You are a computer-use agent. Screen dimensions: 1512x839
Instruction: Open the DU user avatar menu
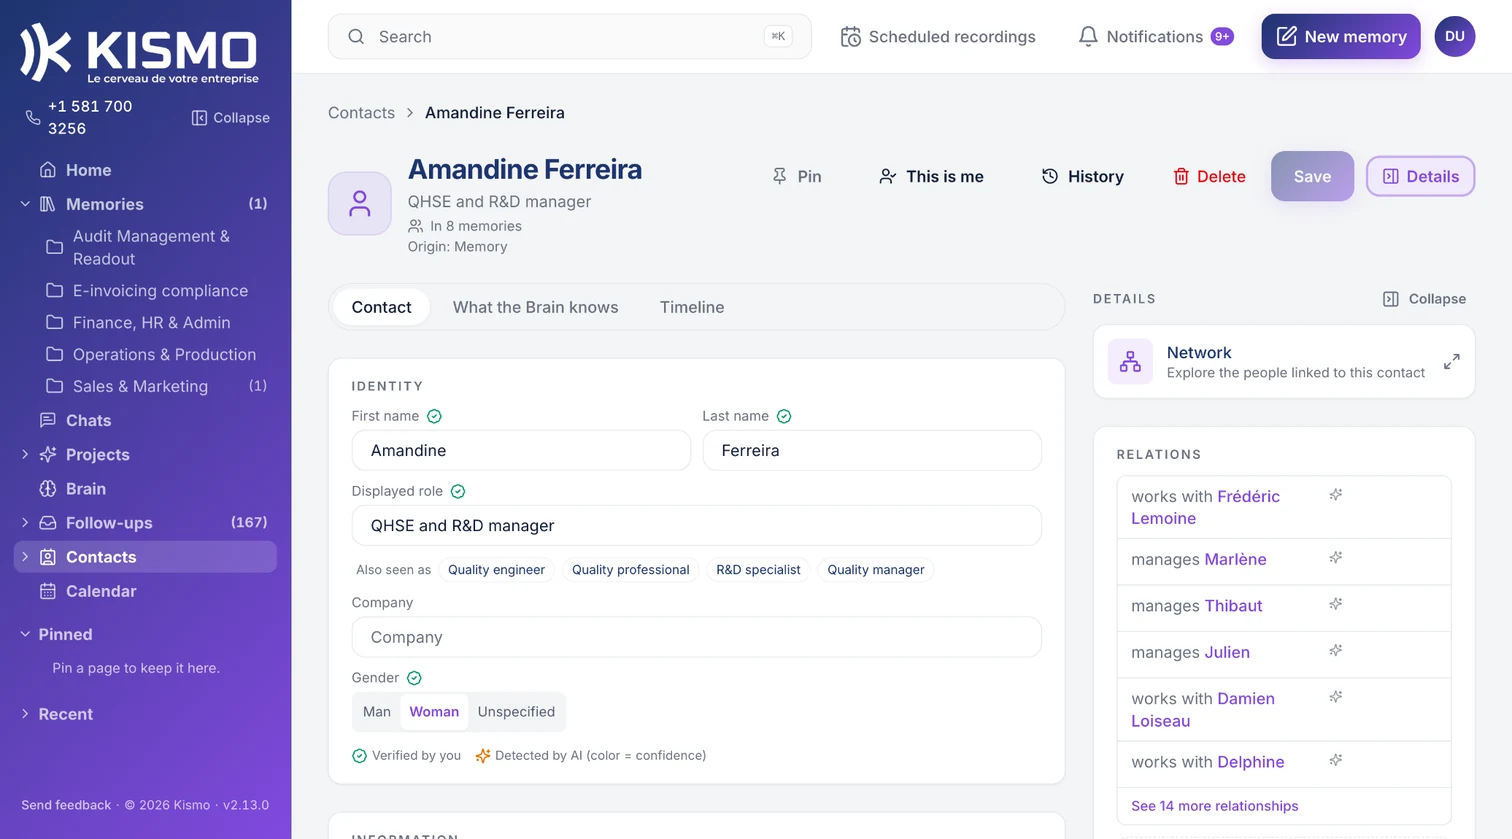[1455, 36]
